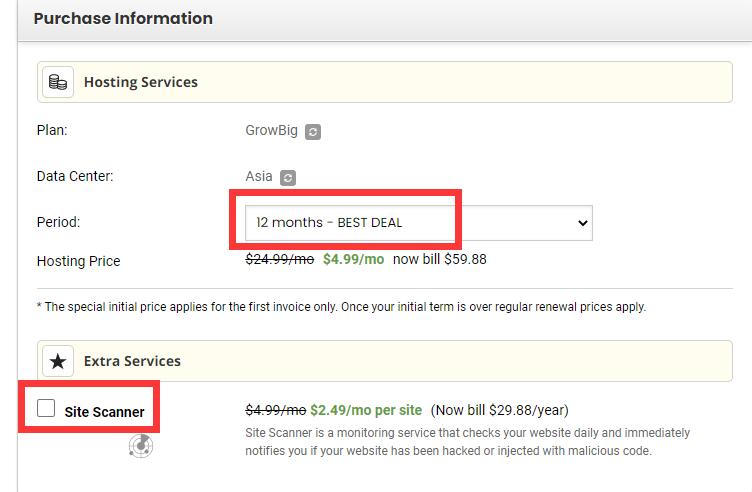
Task: Click the radar icon under Site Scanner
Action: [x=141, y=446]
